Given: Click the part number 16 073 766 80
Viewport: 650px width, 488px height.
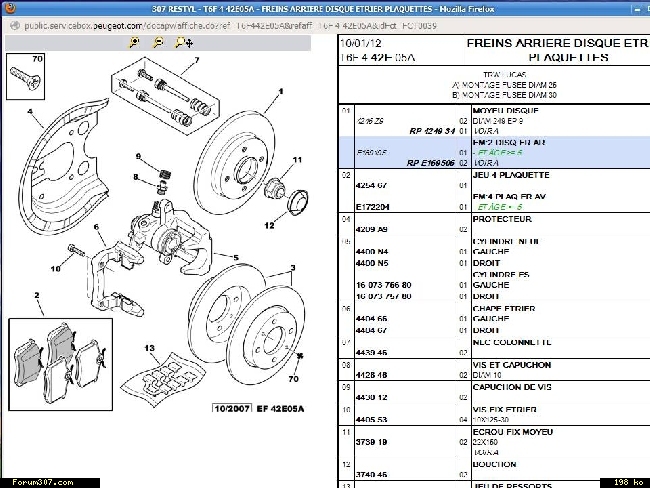Looking at the screenshot, I should [x=383, y=285].
